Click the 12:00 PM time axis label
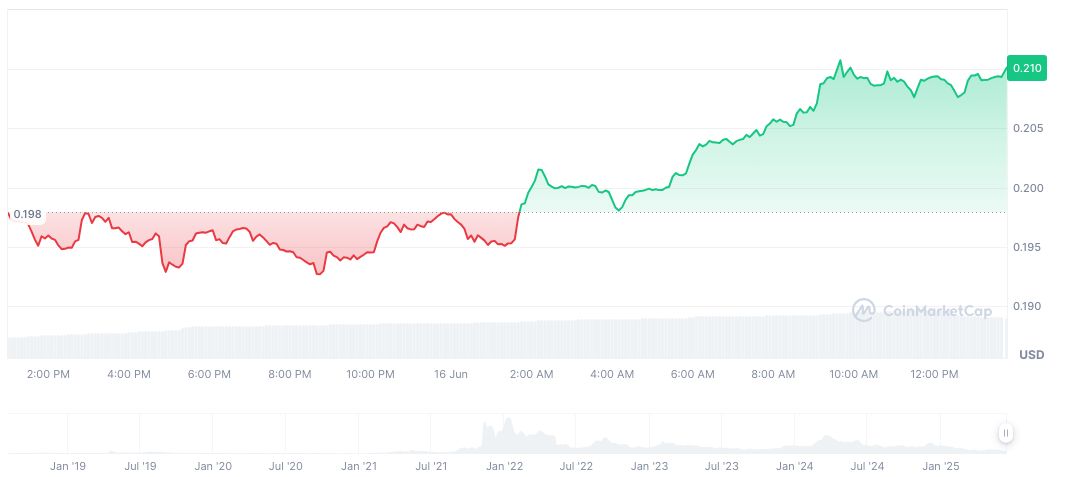1072x477 pixels. (934, 374)
